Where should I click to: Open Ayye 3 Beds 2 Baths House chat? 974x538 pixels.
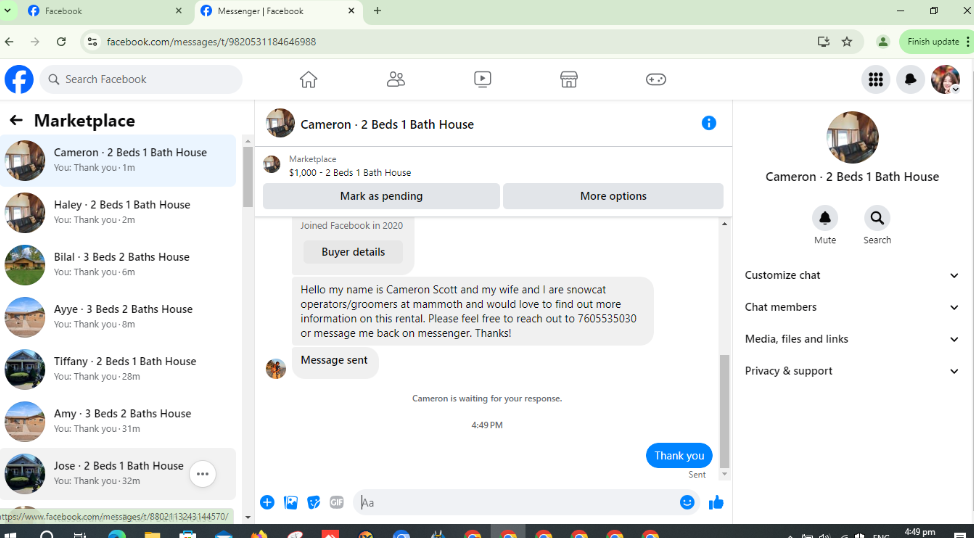[118, 316]
